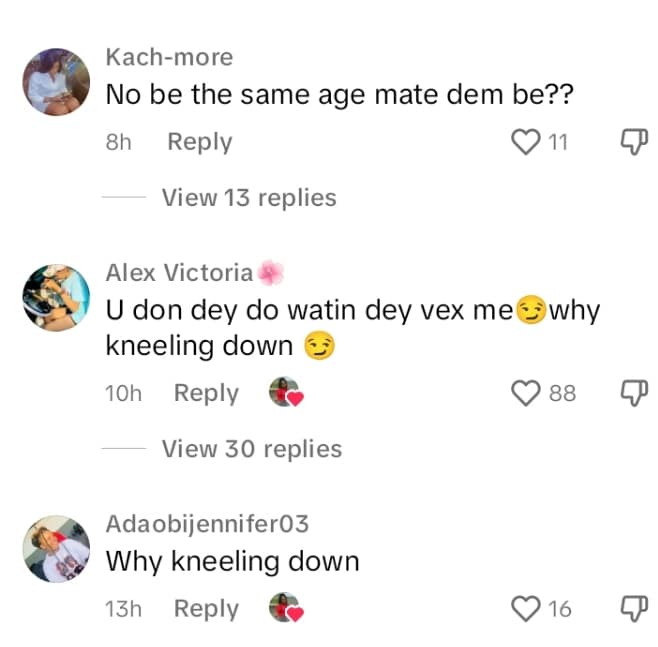Screen dimensions: 658x647
Task: Click creator-liked badge on Adaobijennifer03's comment
Action: click(x=285, y=608)
